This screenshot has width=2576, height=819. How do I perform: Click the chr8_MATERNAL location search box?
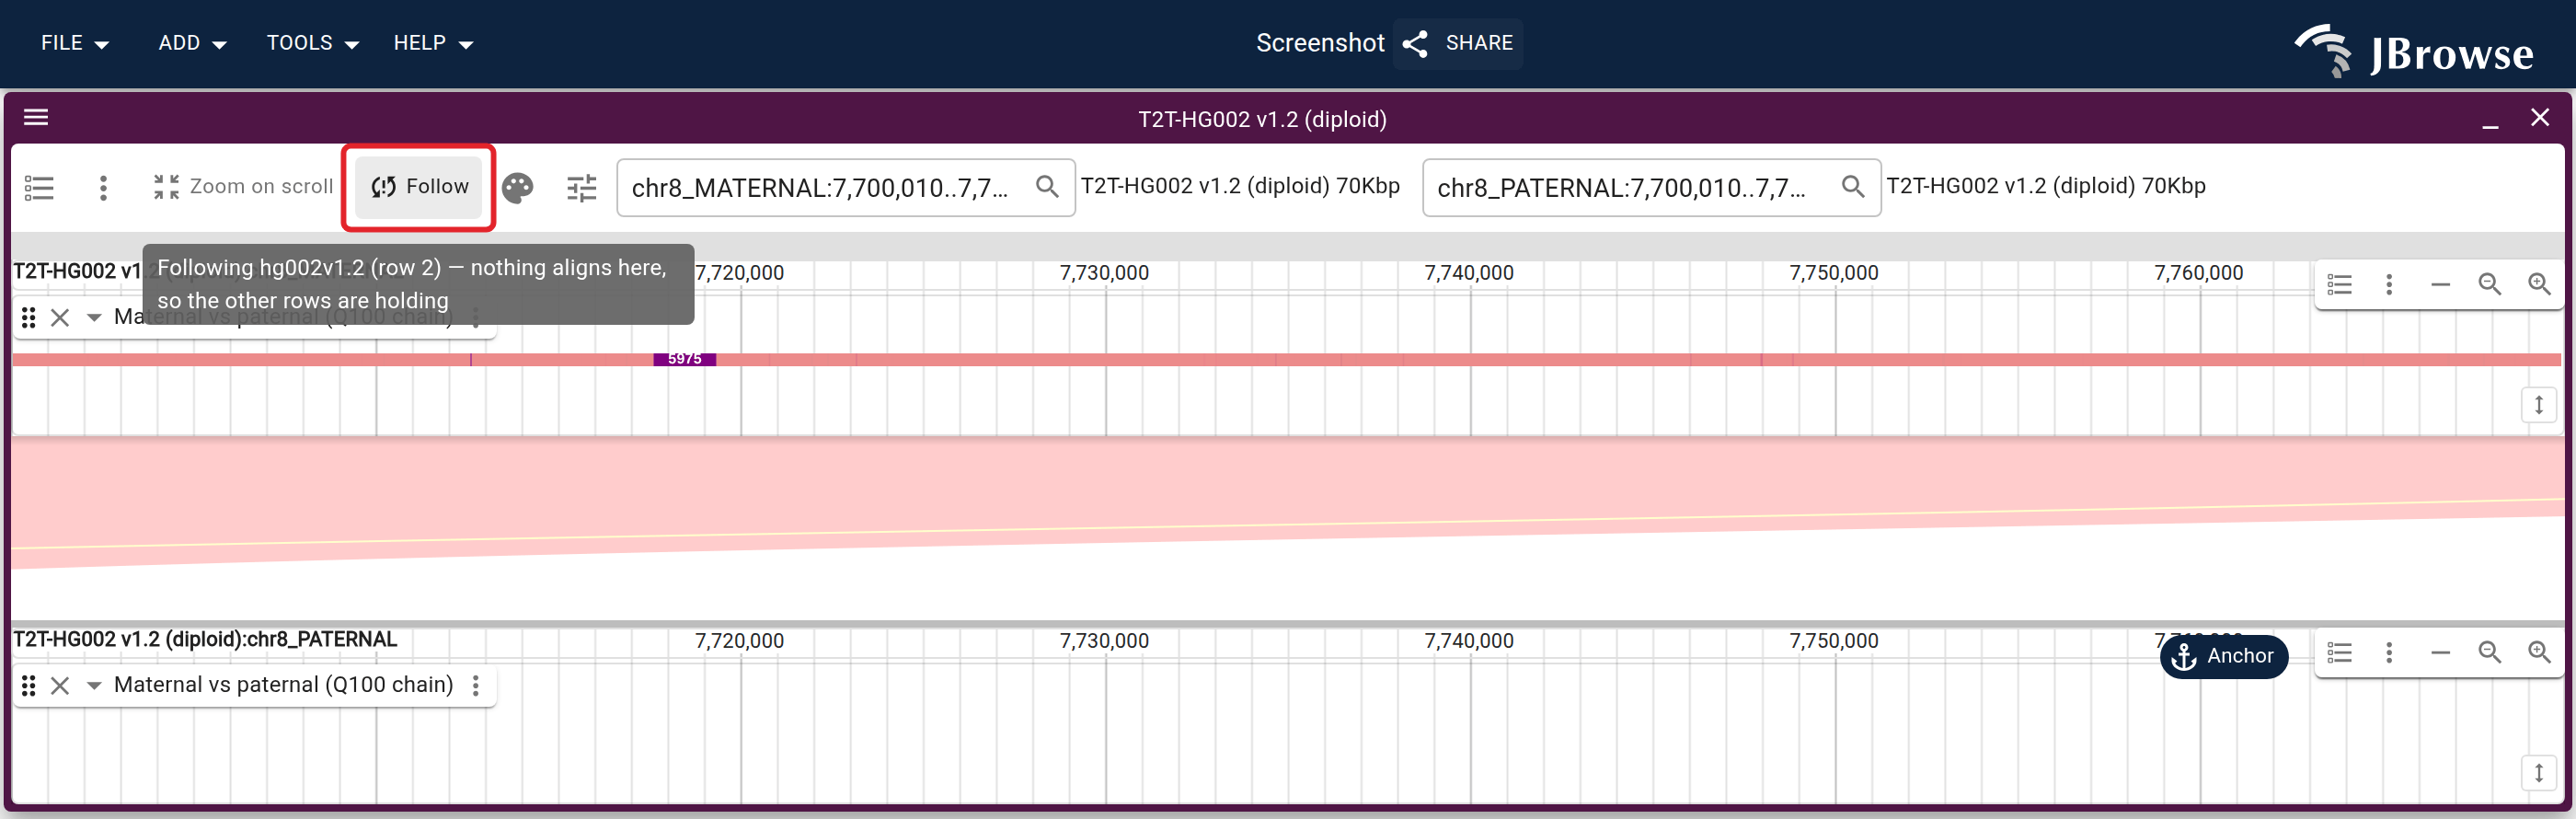846,187
